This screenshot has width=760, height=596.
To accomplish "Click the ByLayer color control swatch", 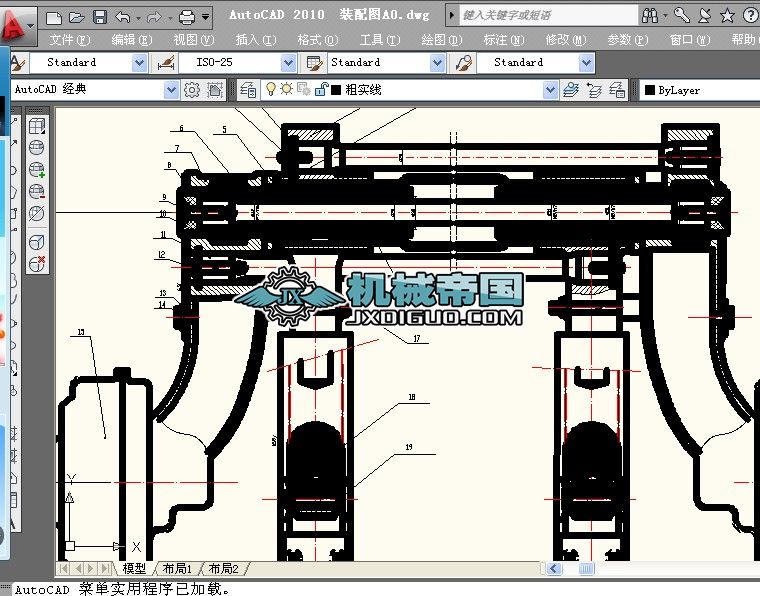I will pyautogui.click(x=650, y=90).
